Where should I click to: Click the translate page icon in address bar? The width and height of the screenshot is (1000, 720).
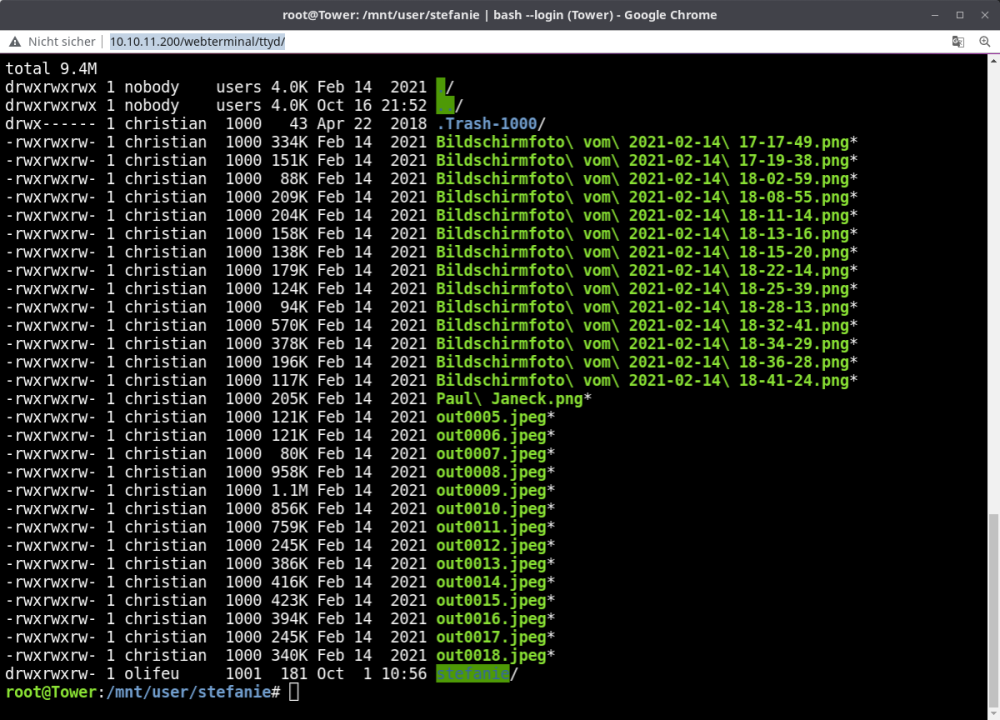[x=958, y=41]
